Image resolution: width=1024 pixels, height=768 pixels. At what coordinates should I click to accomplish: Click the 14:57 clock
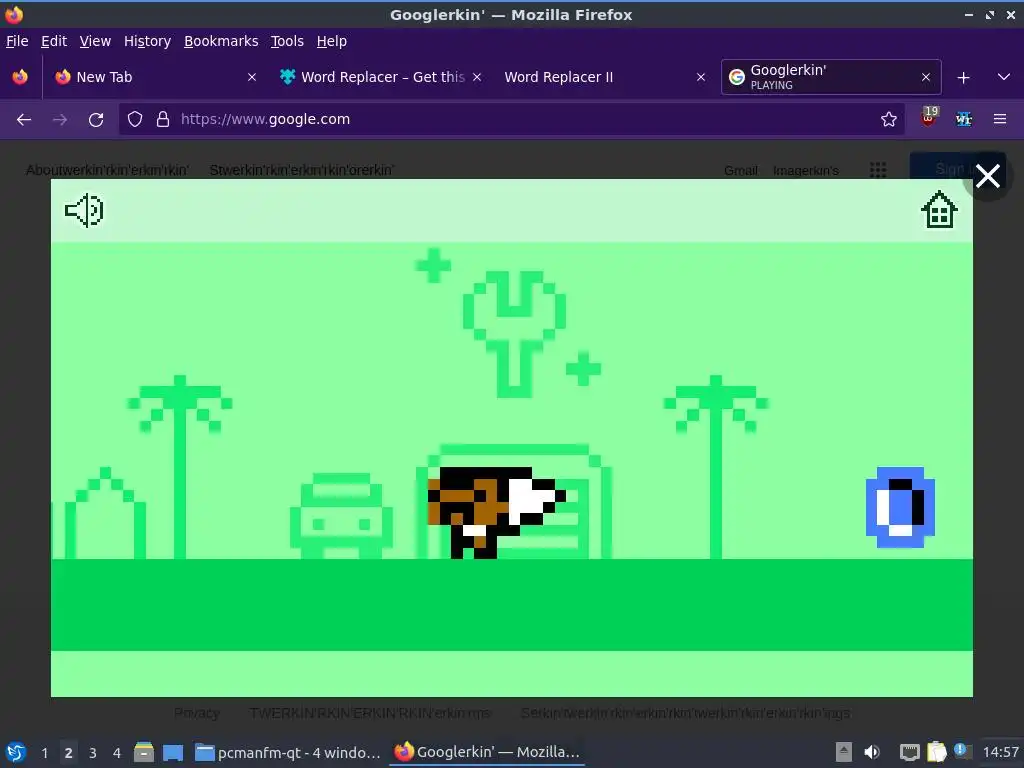tap(1000, 752)
